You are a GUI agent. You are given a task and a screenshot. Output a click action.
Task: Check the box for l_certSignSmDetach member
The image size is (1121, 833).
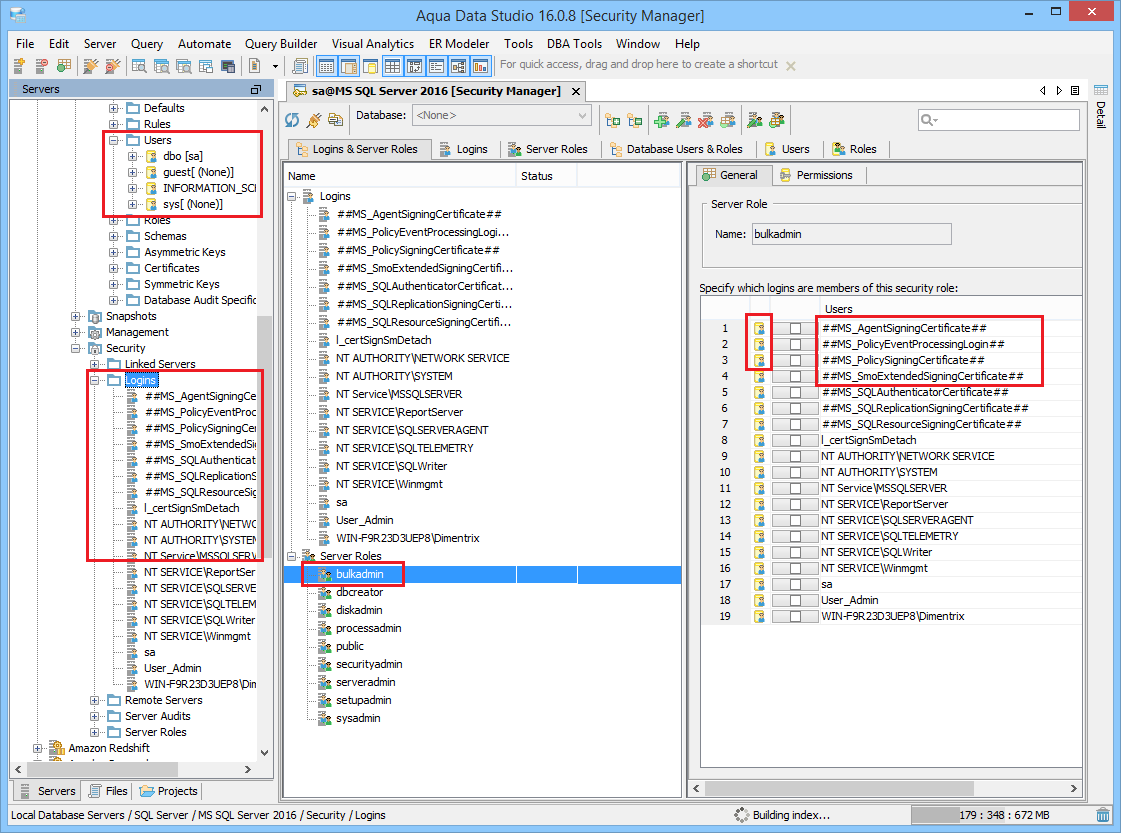(x=795, y=440)
